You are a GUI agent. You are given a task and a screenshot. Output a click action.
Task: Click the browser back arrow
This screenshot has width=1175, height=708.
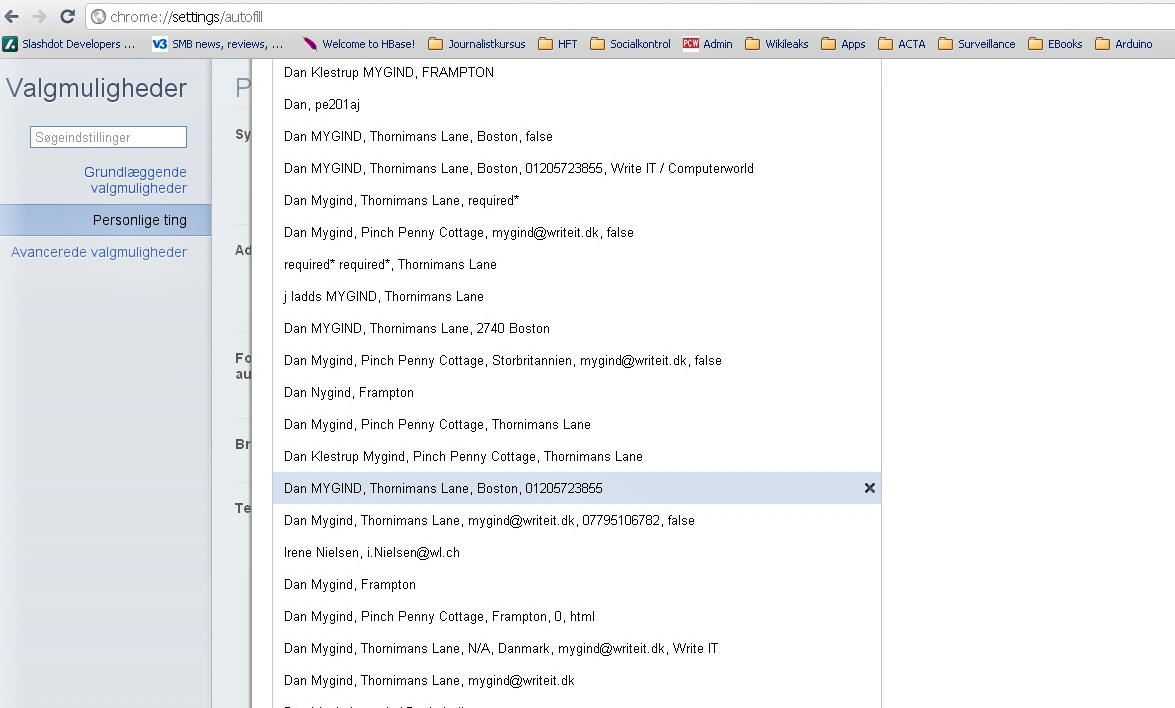[12, 16]
